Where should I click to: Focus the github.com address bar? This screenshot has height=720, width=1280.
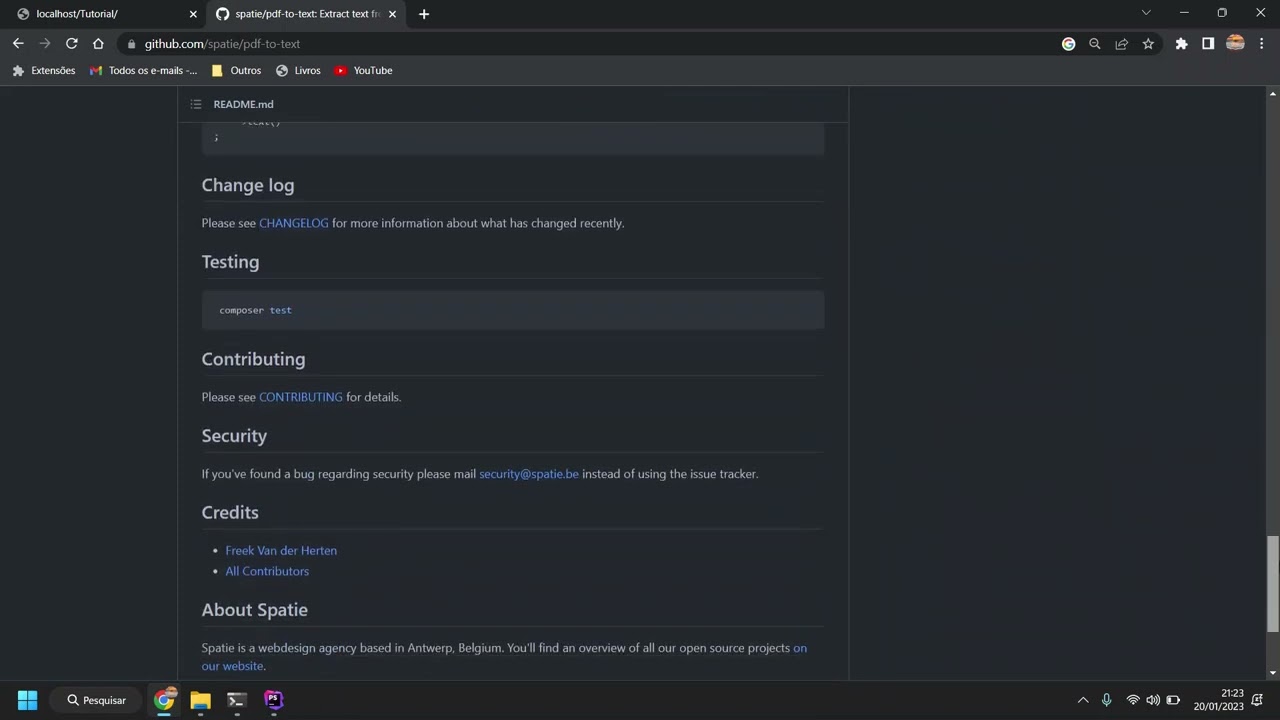coord(590,44)
